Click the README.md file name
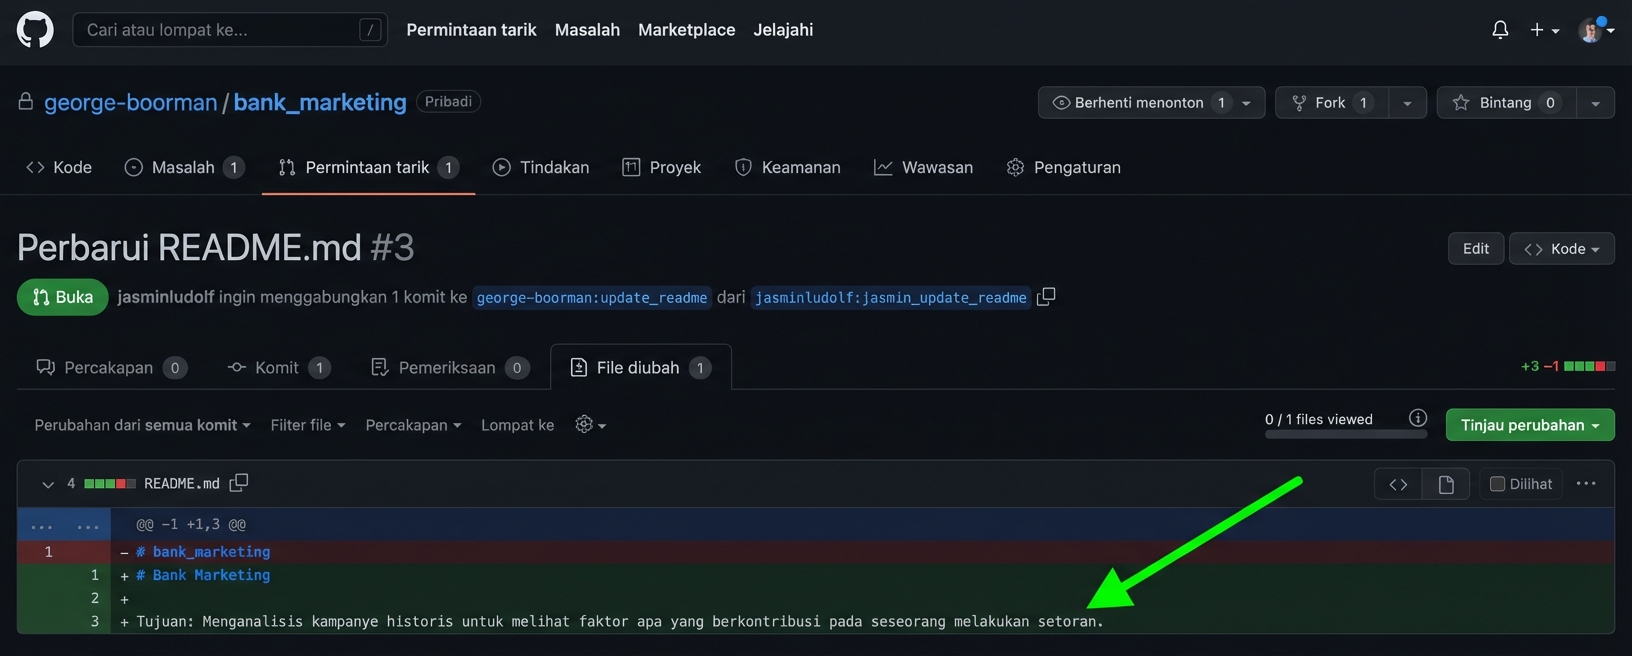This screenshot has width=1632, height=656. 182,484
